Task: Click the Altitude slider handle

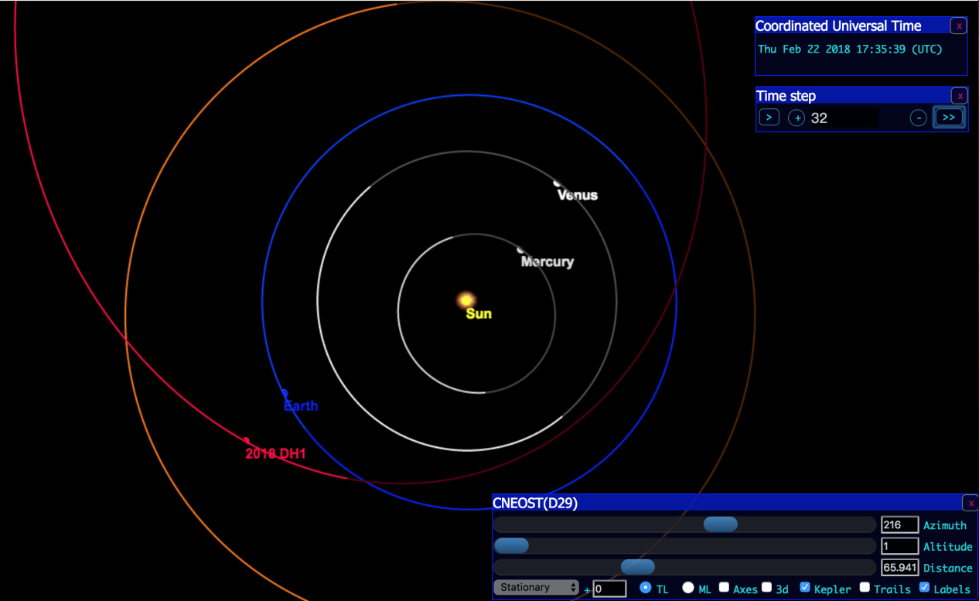Action: pos(511,545)
